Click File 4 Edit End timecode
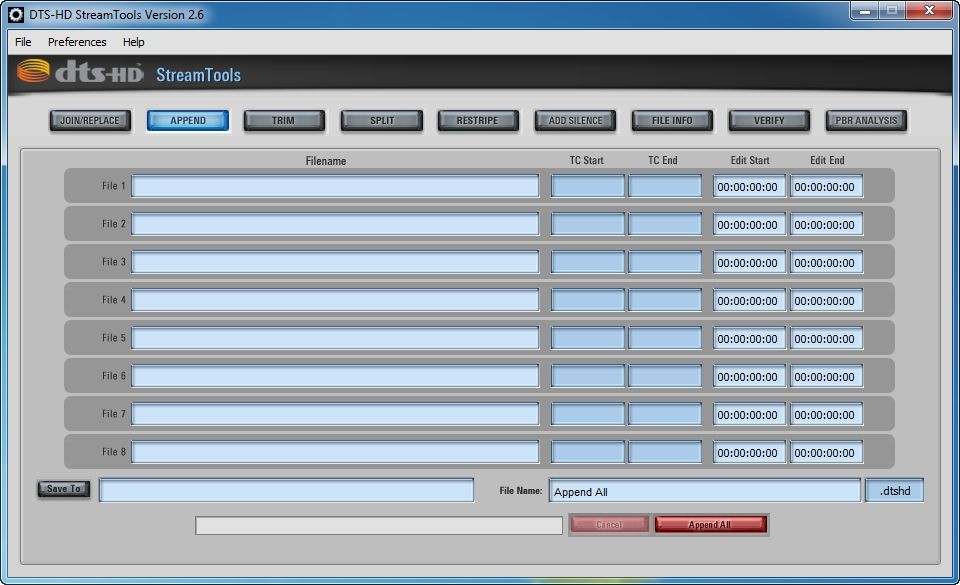Viewport: 960px width, 585px height. click(x=827, y=300)
